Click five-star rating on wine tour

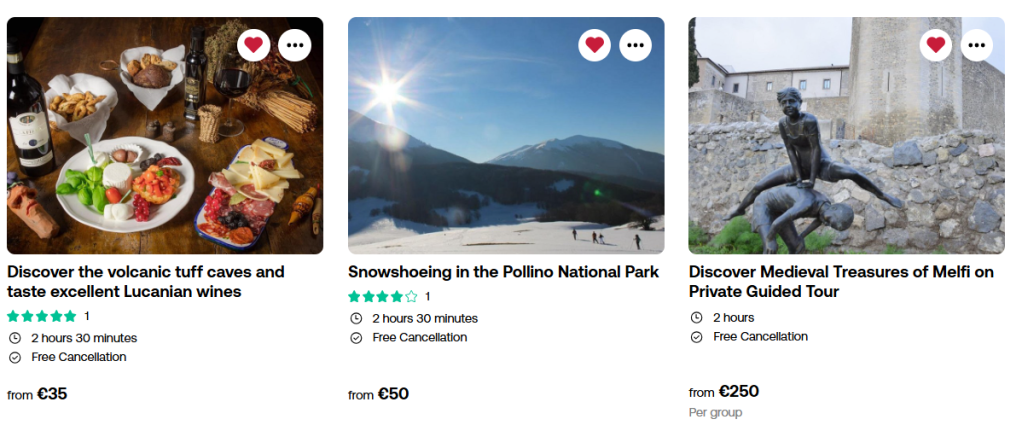click(x=41, y=316)
